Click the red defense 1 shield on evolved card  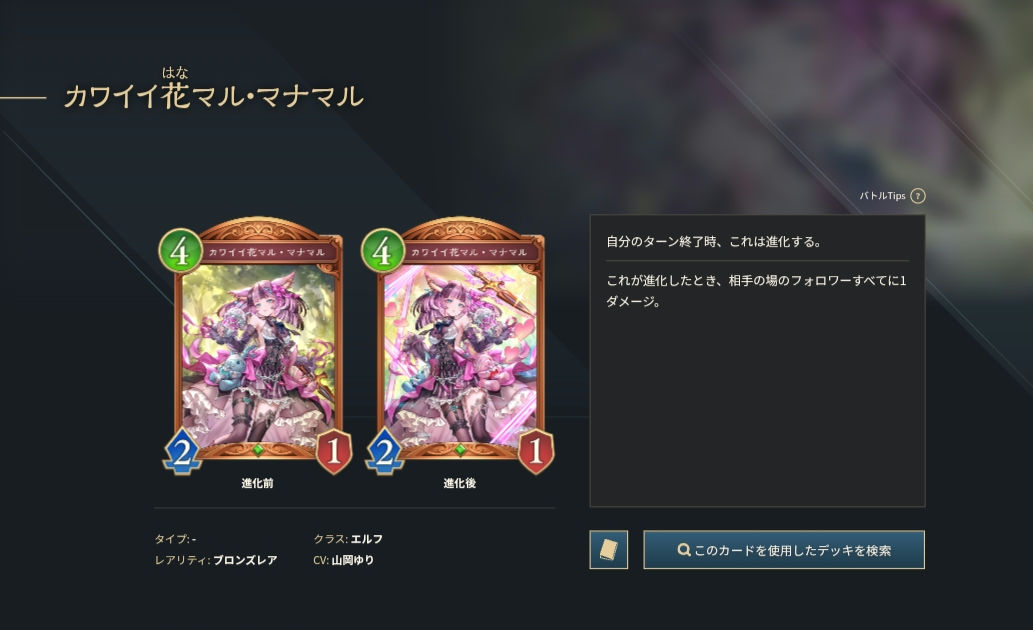[536, 451]
